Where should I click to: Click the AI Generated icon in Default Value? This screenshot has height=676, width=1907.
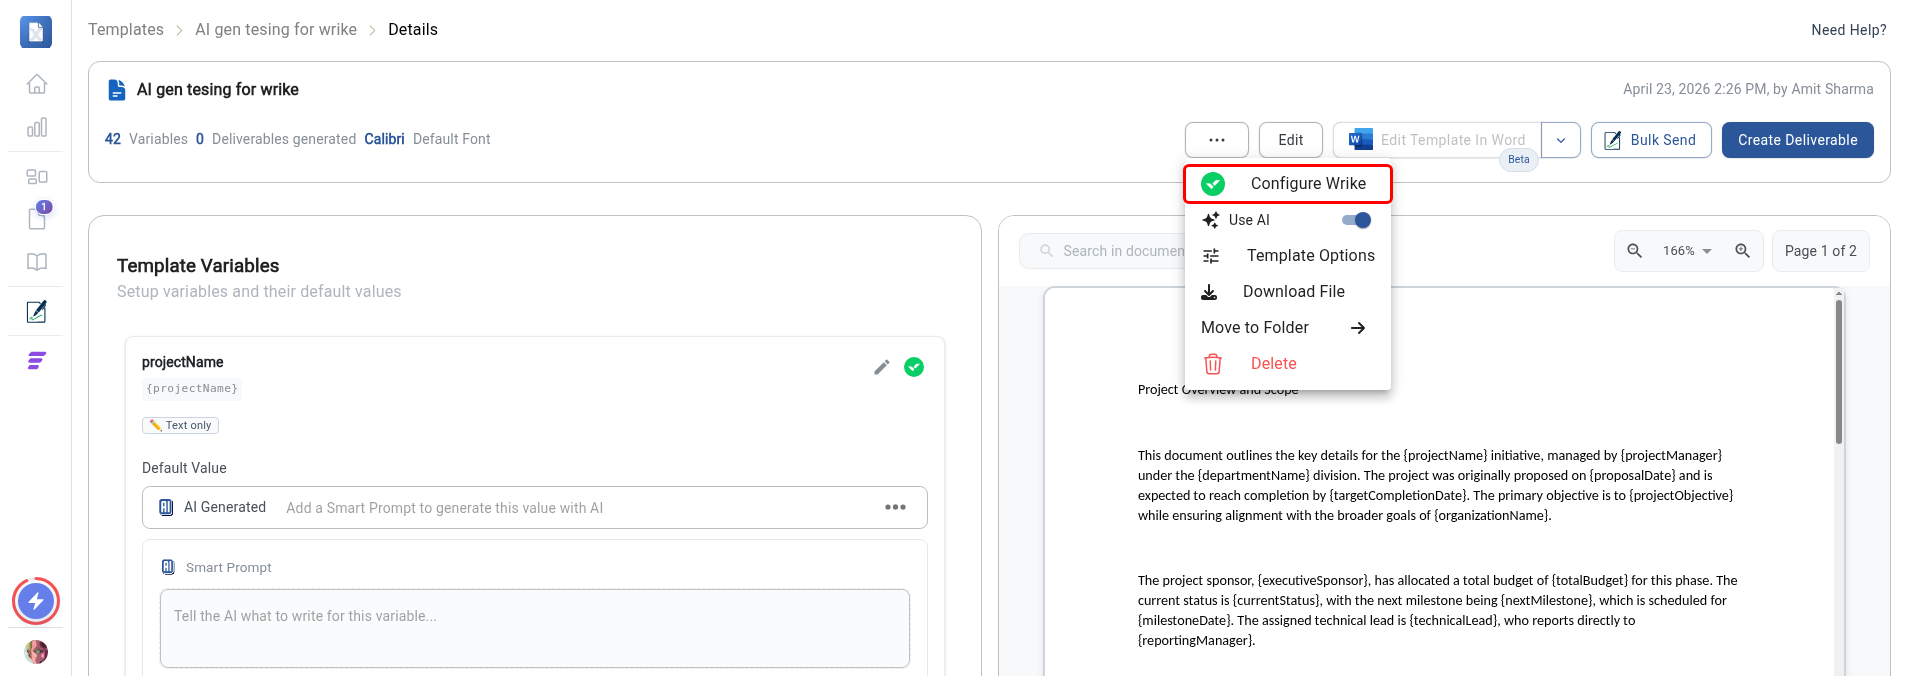(x=167, y=507)
